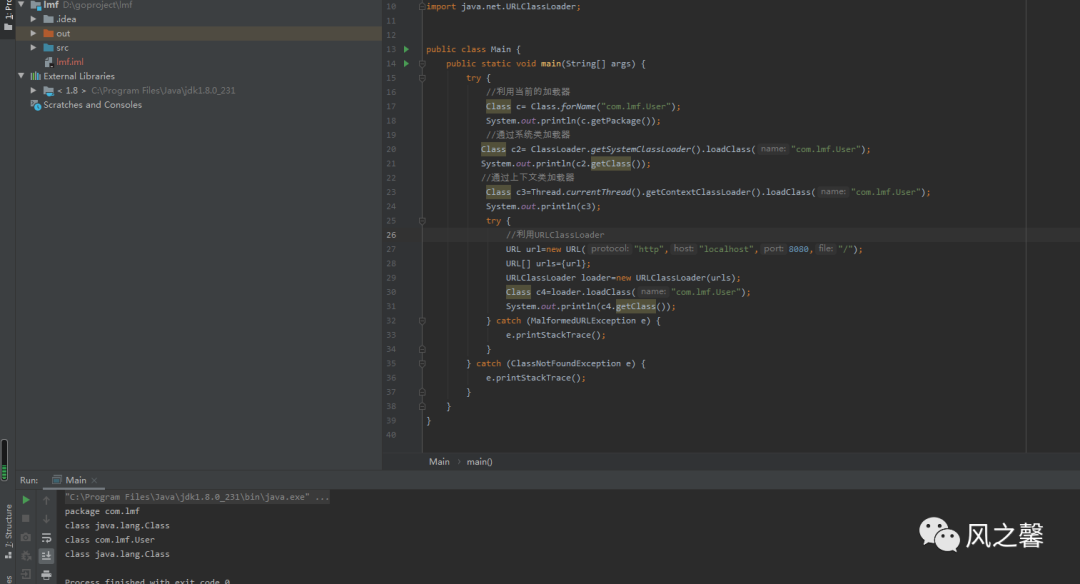This screenshot has height=584, width=1080.
Task: Click console output 'package com.lmf'
Action: 102,511
